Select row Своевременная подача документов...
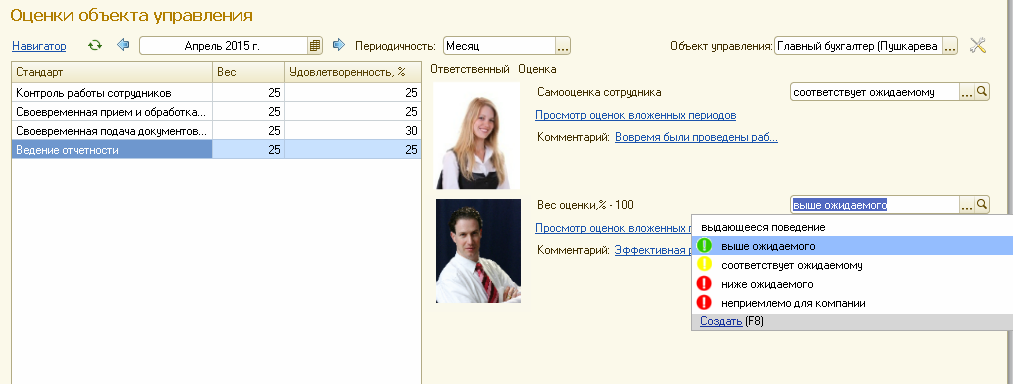The height and width of the screenshot is (384, 1013). 216,131
